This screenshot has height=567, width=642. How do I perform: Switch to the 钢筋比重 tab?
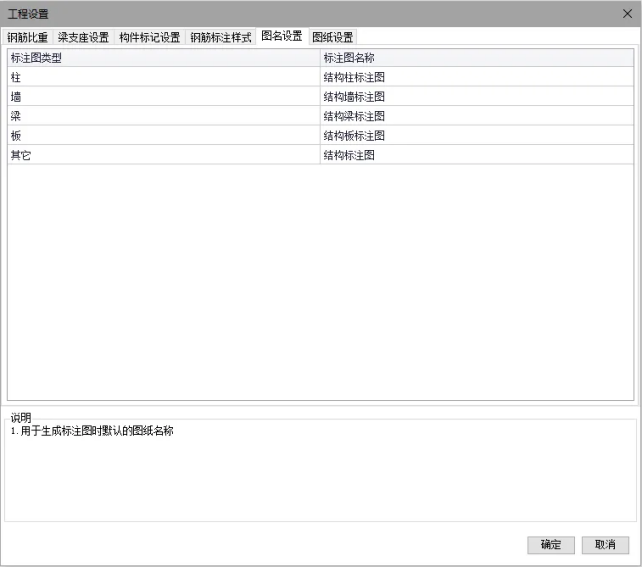pyautogui.click(x=28, y=37)
